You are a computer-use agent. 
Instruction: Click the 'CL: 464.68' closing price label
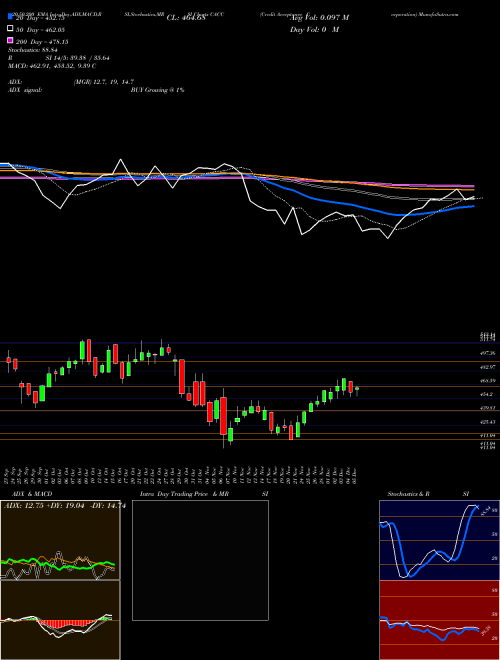pos(186,18)
